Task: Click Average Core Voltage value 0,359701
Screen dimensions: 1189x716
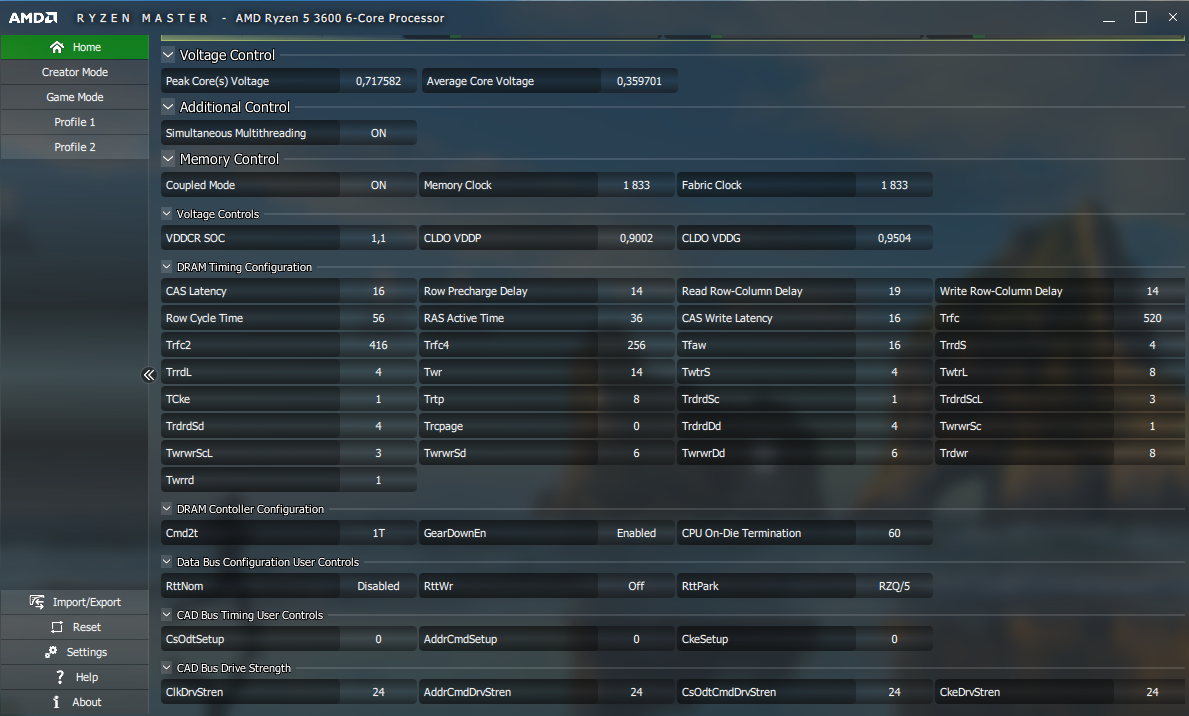Action: pos(639,81)
